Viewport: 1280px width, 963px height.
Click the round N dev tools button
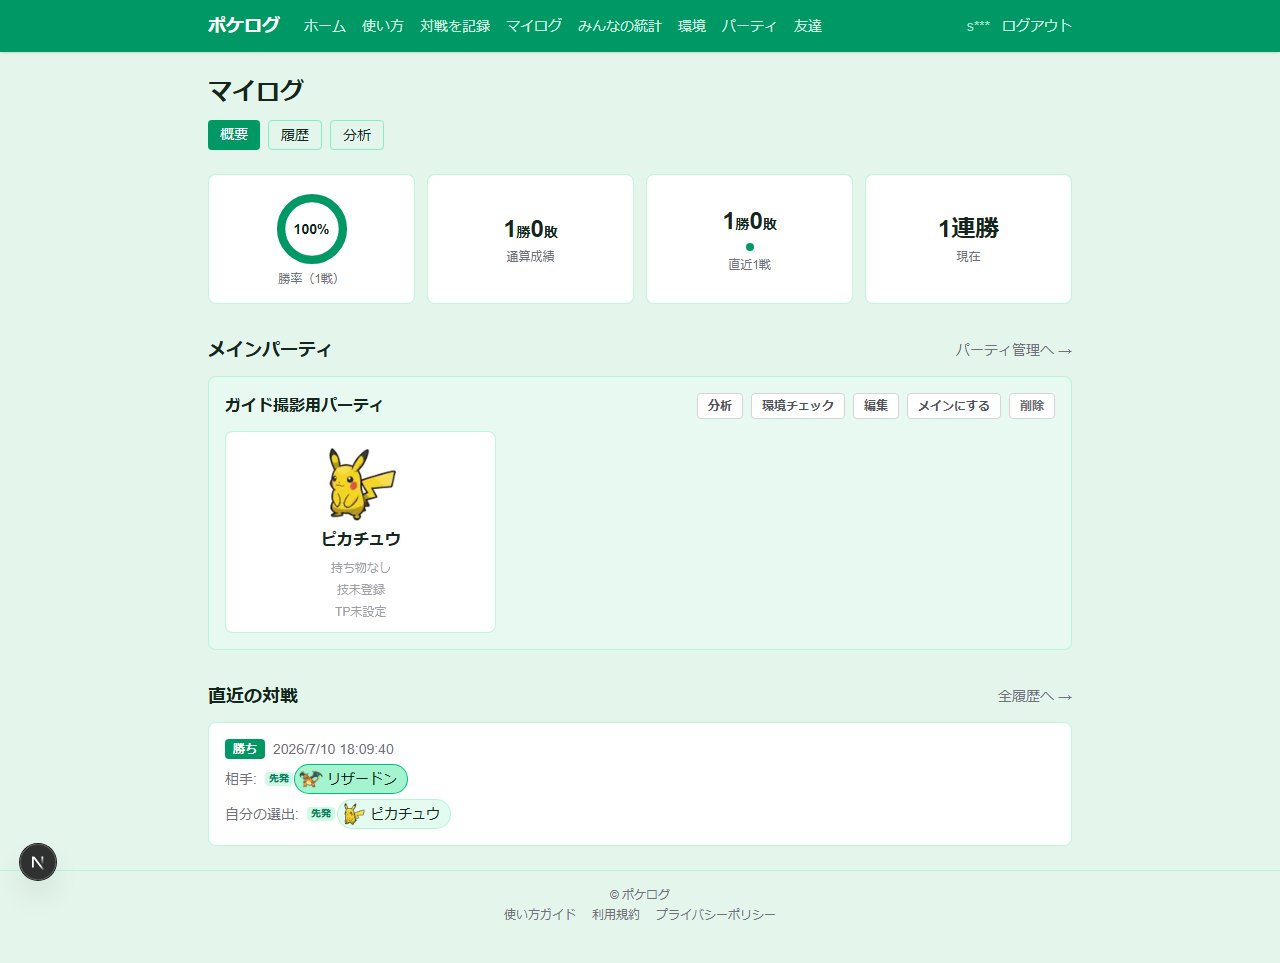pos(38,862)
